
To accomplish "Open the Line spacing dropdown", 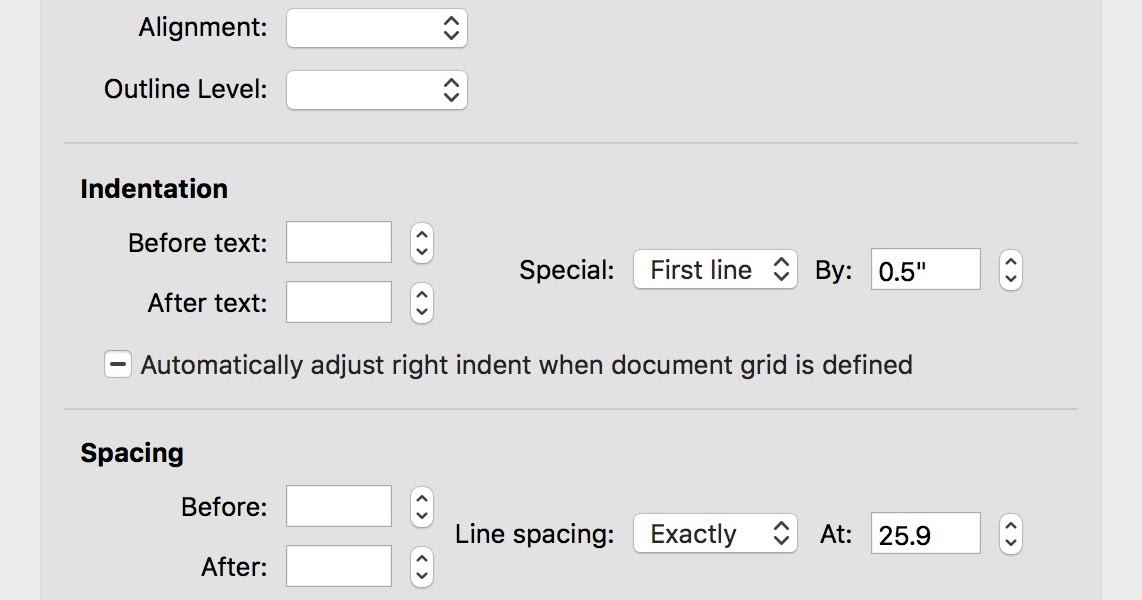I will click(x=714, y=534).
